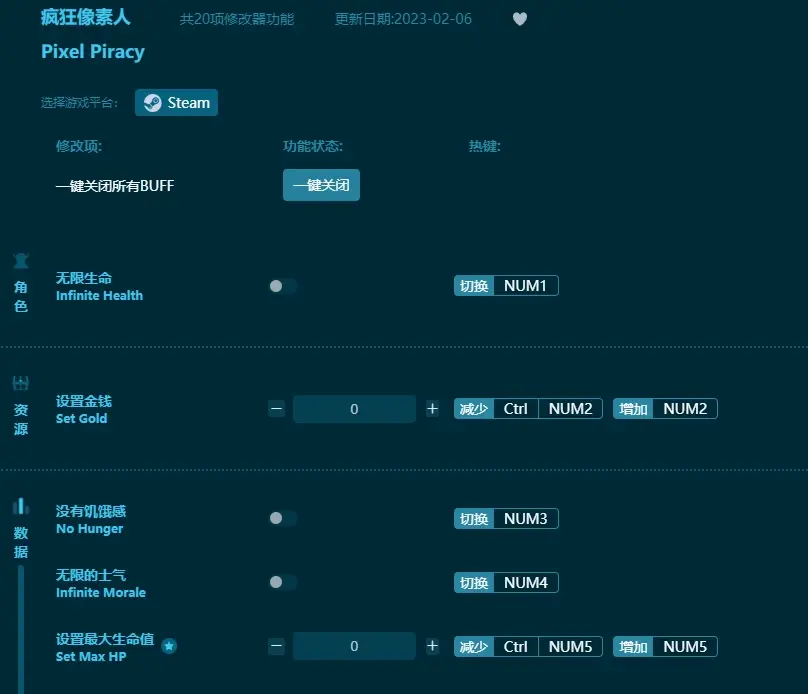Toggle No Hunger switch
The image size is (808, 694).
(x=283, y=518)
